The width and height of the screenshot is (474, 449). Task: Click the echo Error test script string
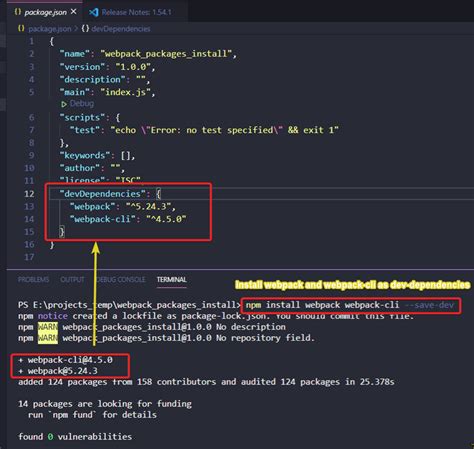click(x=225, y=130)
